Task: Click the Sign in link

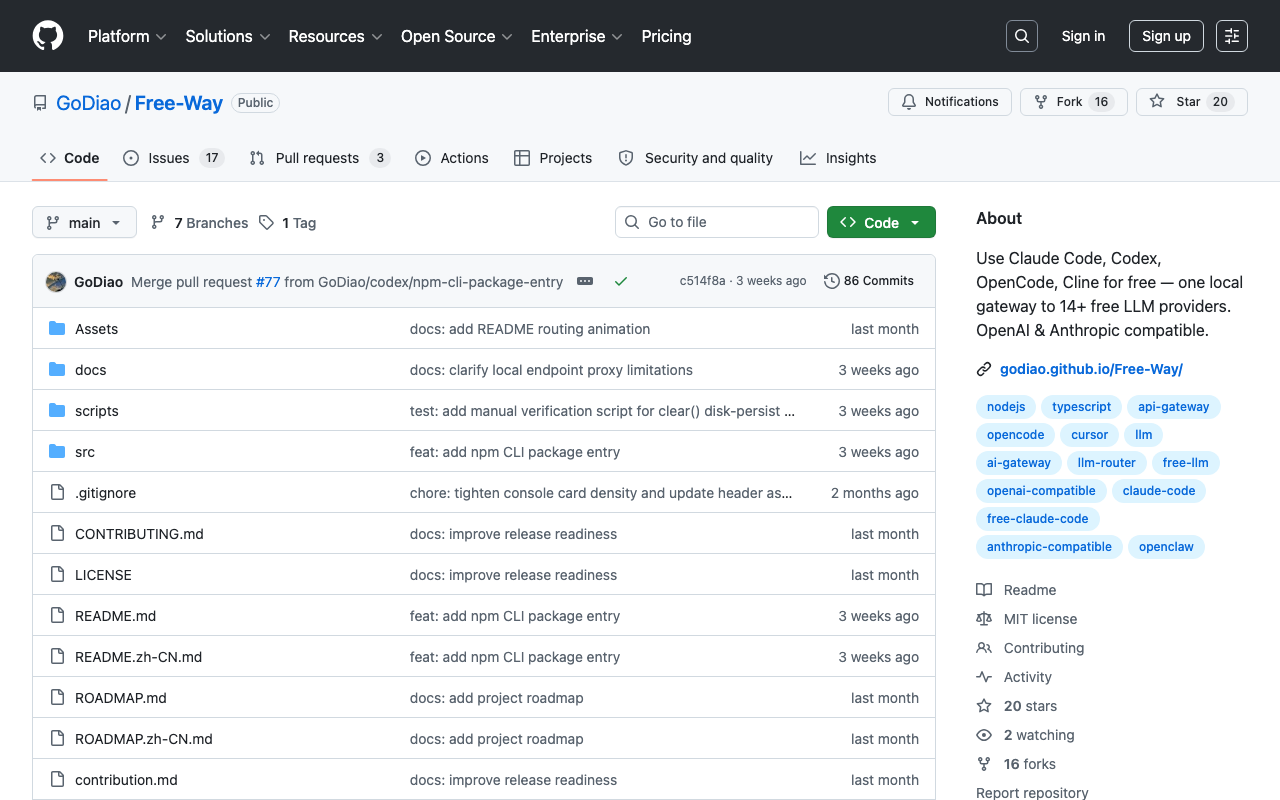Action: [1083, 36]
